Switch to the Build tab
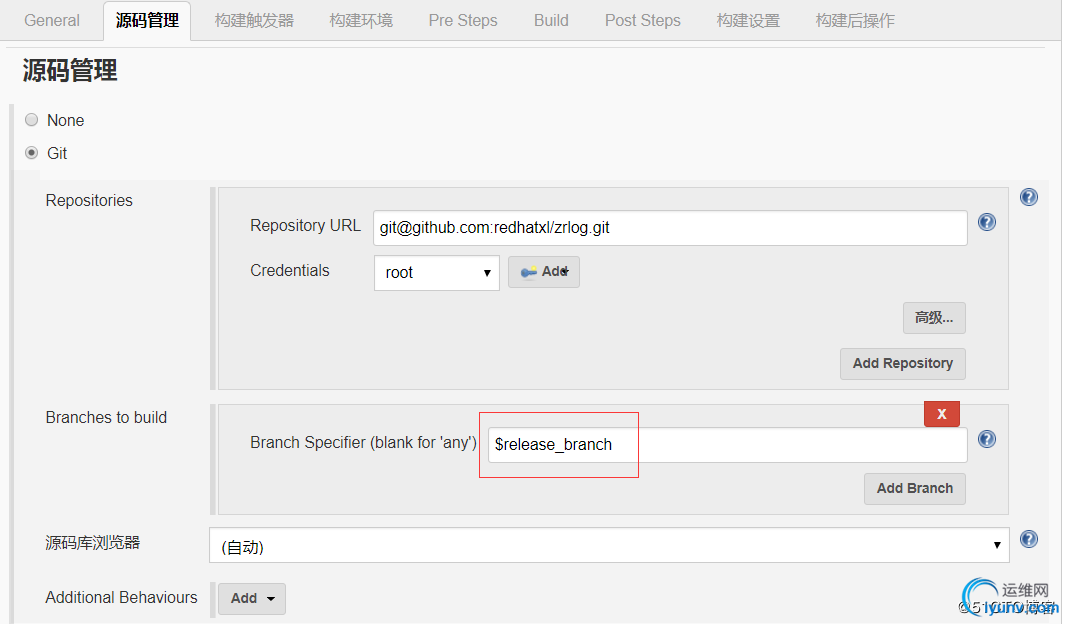Image resolution: width=1065 pixels, height=624 pixels. 551,20
